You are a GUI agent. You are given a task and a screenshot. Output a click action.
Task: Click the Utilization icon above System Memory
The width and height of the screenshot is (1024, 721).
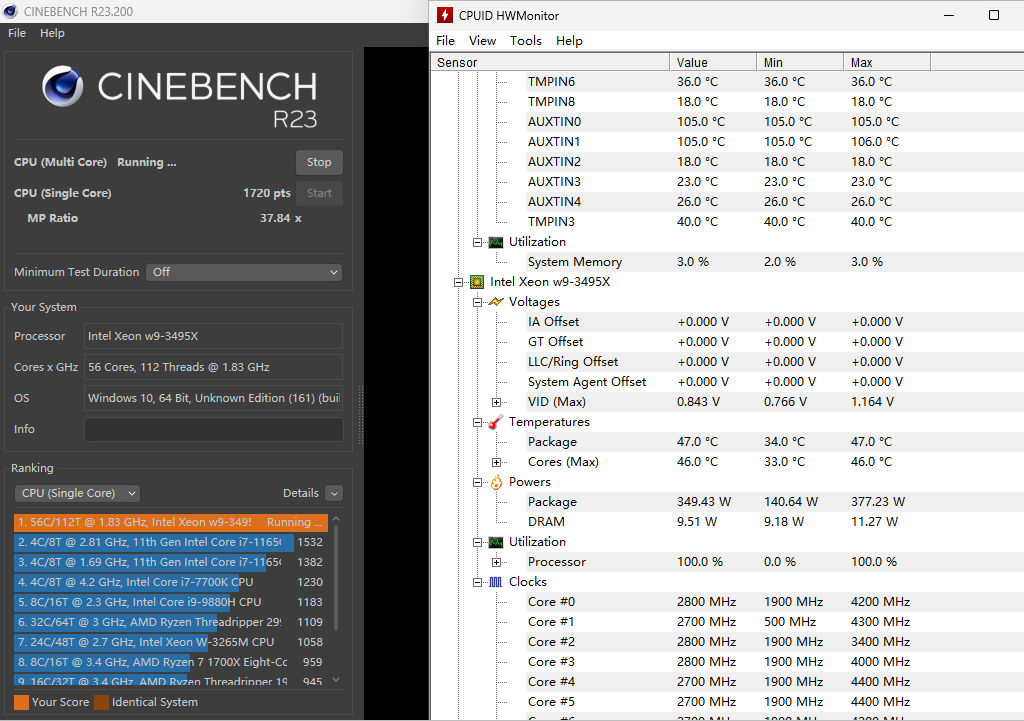click(496, 242)
